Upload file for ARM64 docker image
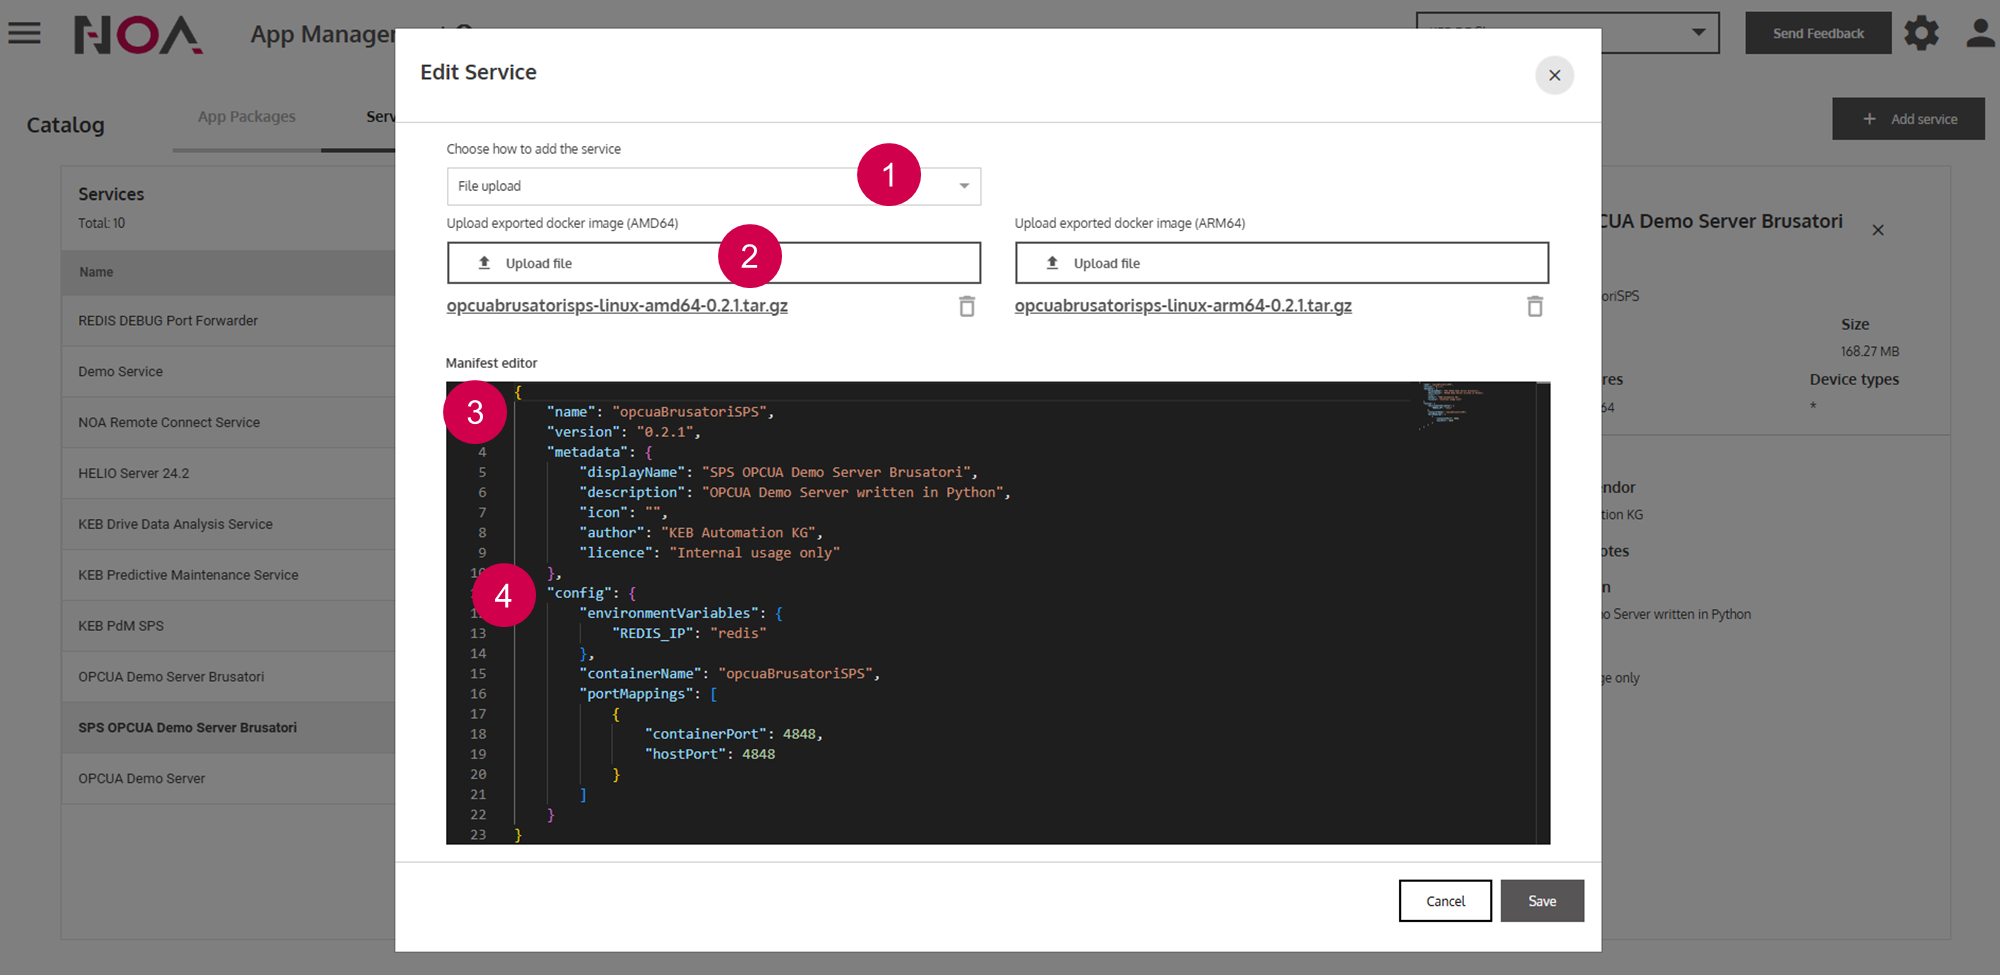The width and height of the screenshot is (2000, 975). tap(1281, 263)
